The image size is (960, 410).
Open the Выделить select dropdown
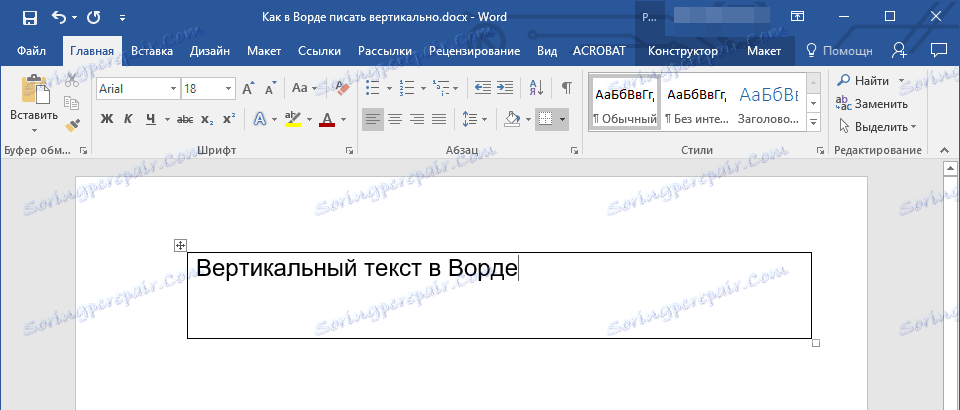pos(877,127)
